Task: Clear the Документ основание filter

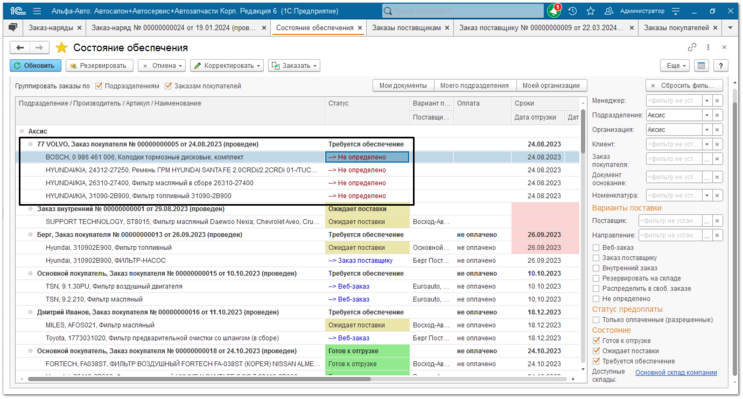Action: [717, 177]
